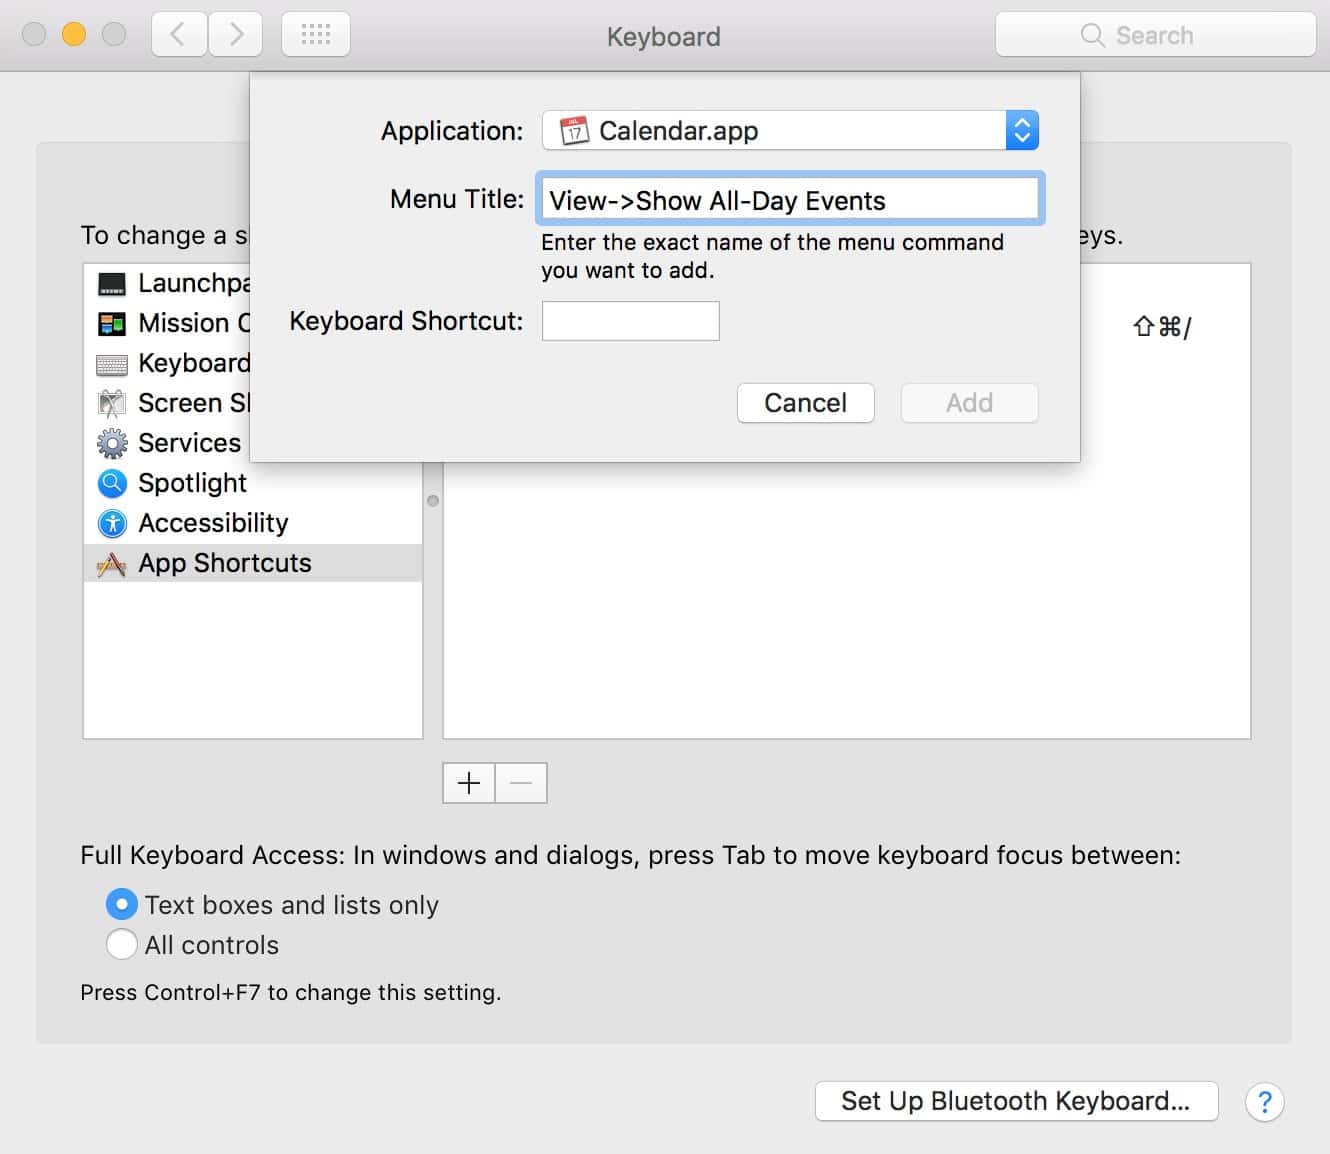Select the Spotlight magnifier icon

[x=112, y=483]
